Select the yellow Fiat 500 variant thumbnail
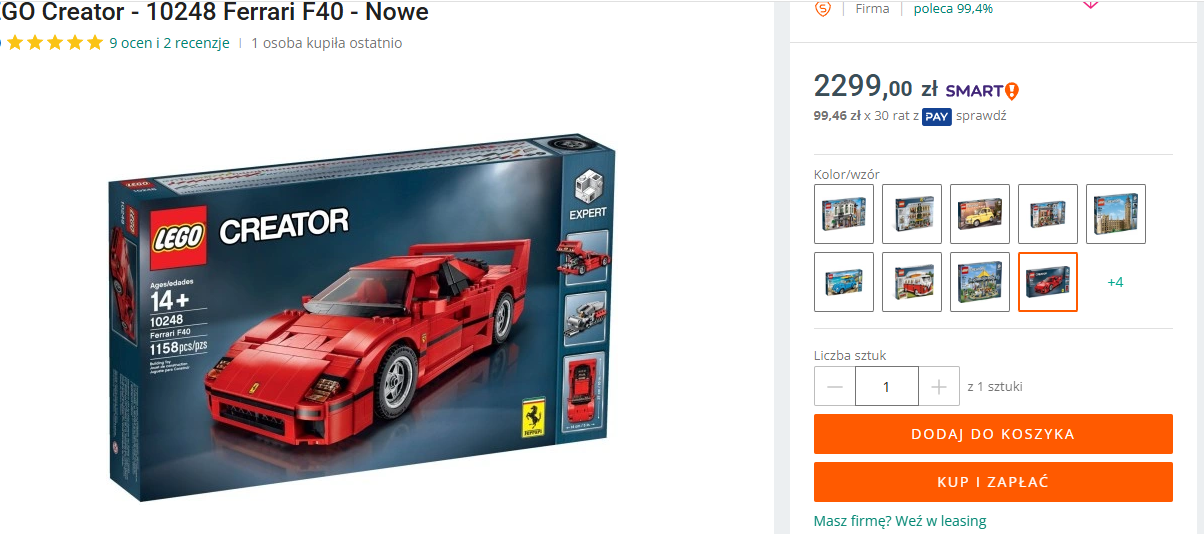This screenshot has height=537, width=1204. (980, 214)
